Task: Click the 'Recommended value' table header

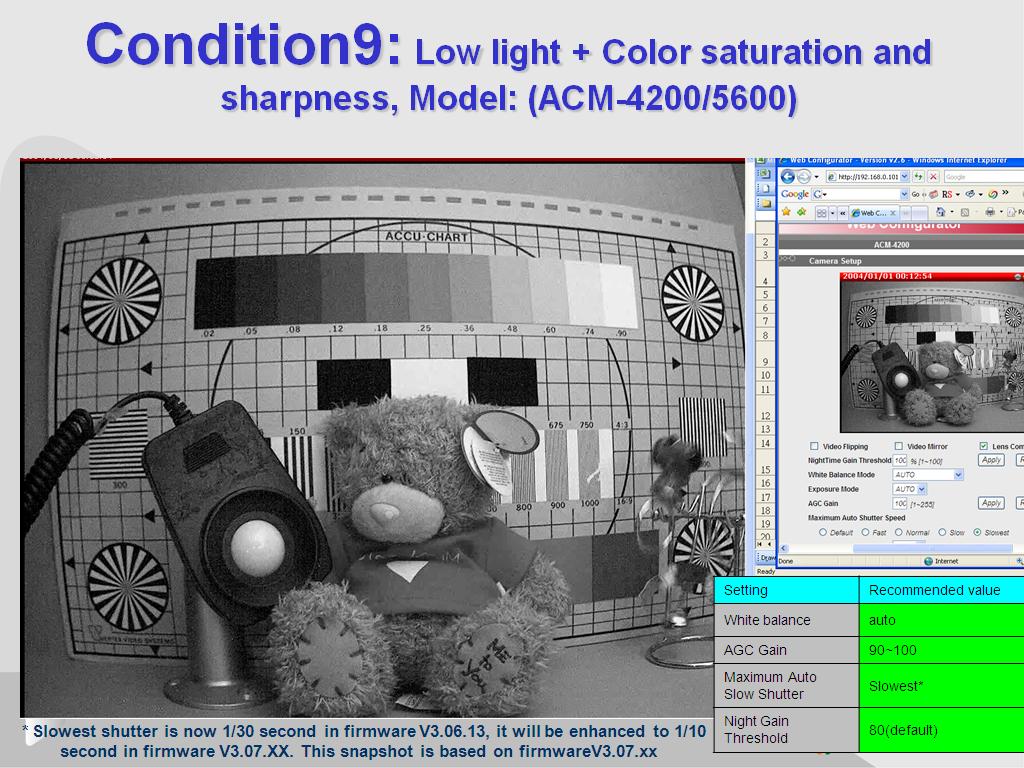Action: coord(941,590)
